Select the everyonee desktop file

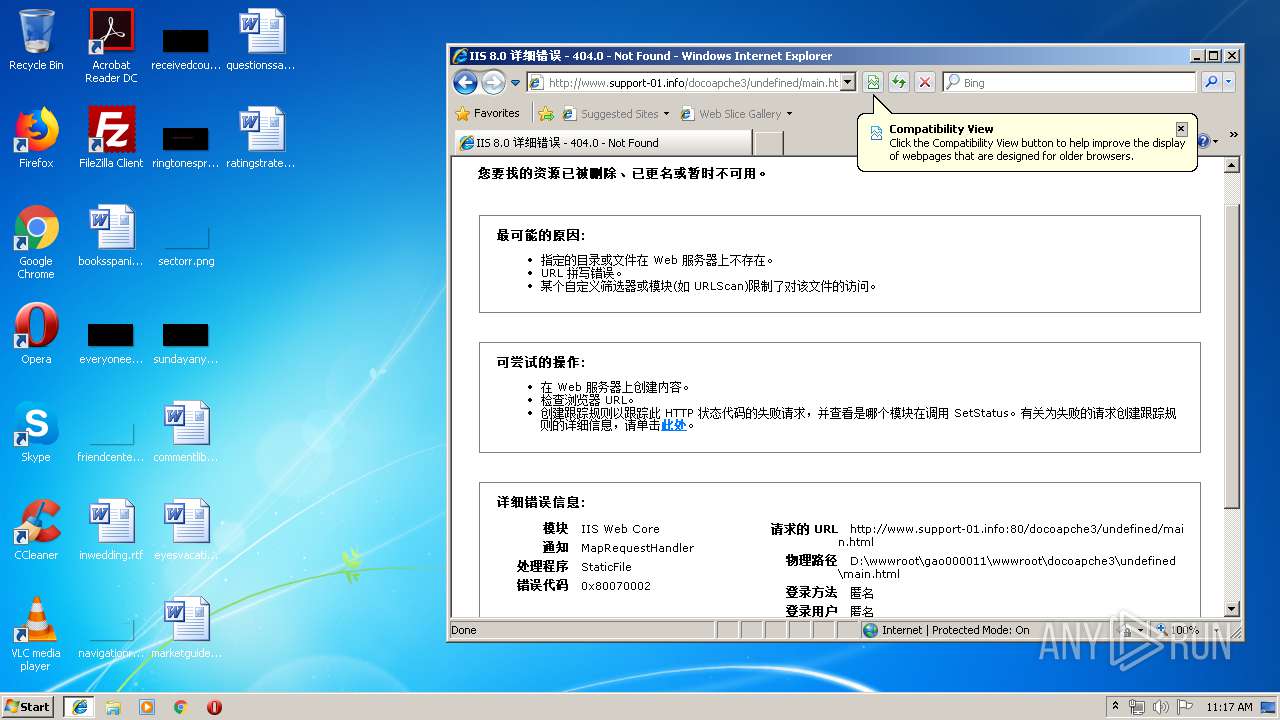(111, 344)
